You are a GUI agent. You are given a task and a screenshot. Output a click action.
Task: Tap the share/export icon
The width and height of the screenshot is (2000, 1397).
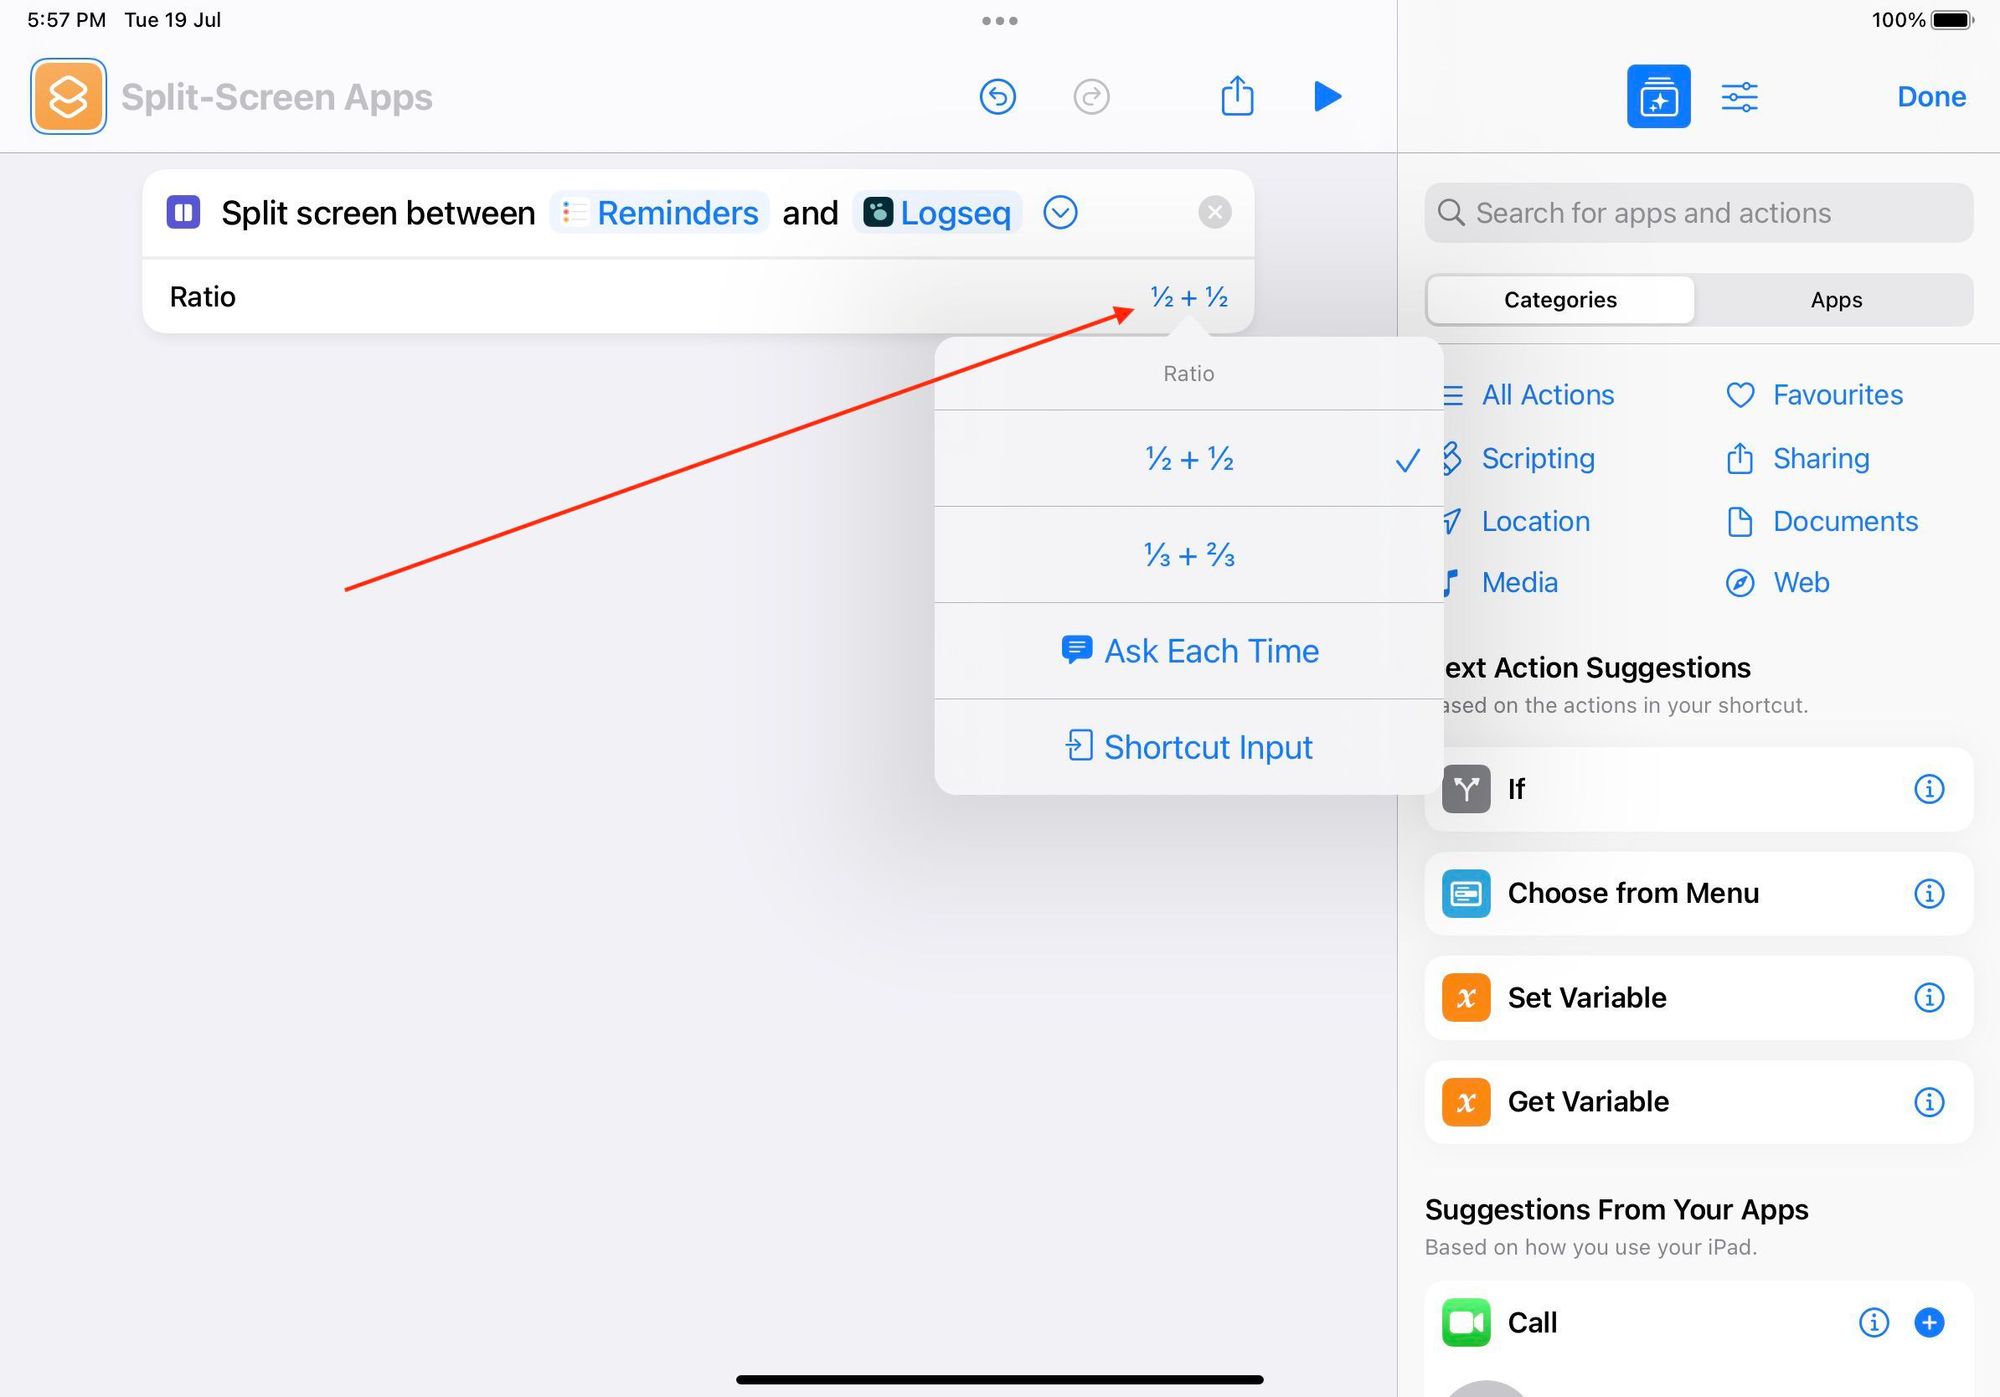pos(1237,96)
